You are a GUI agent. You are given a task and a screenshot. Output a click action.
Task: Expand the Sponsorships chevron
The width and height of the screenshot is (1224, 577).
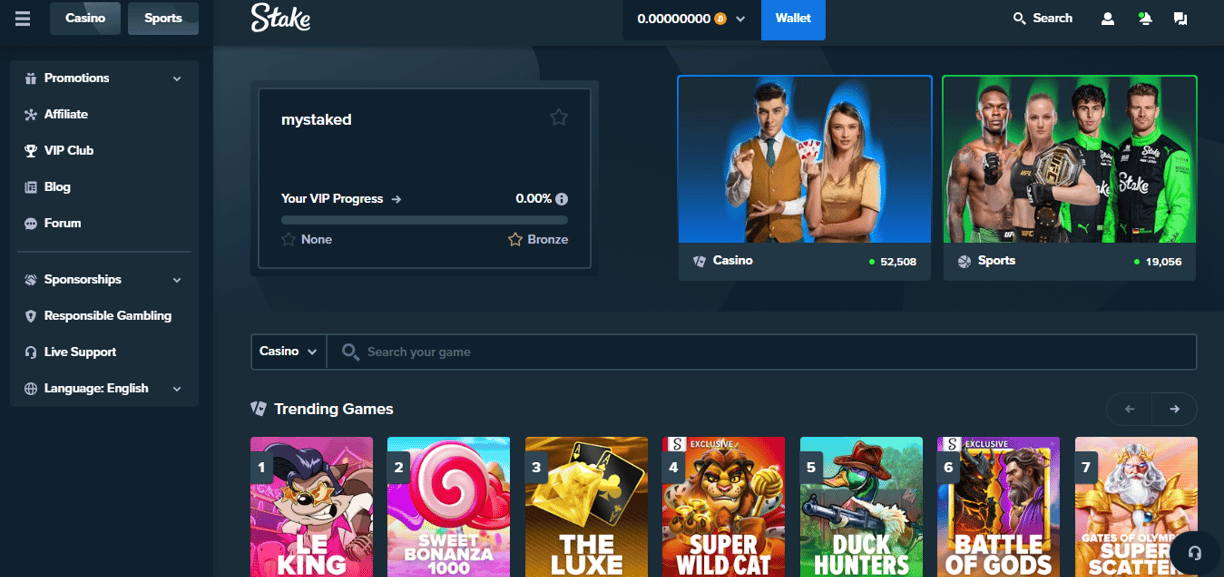point(177,280)
